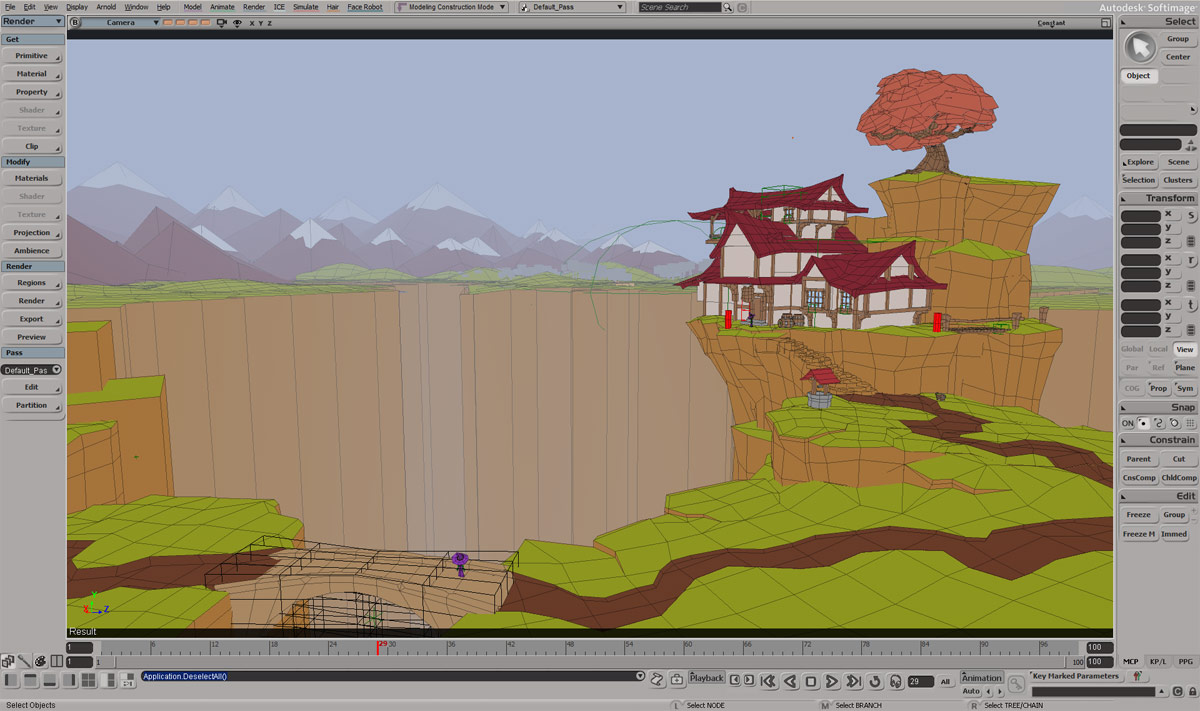Open the Camera view dropdown
Viewport: 1200px width, 711px height.
point(120,22)
